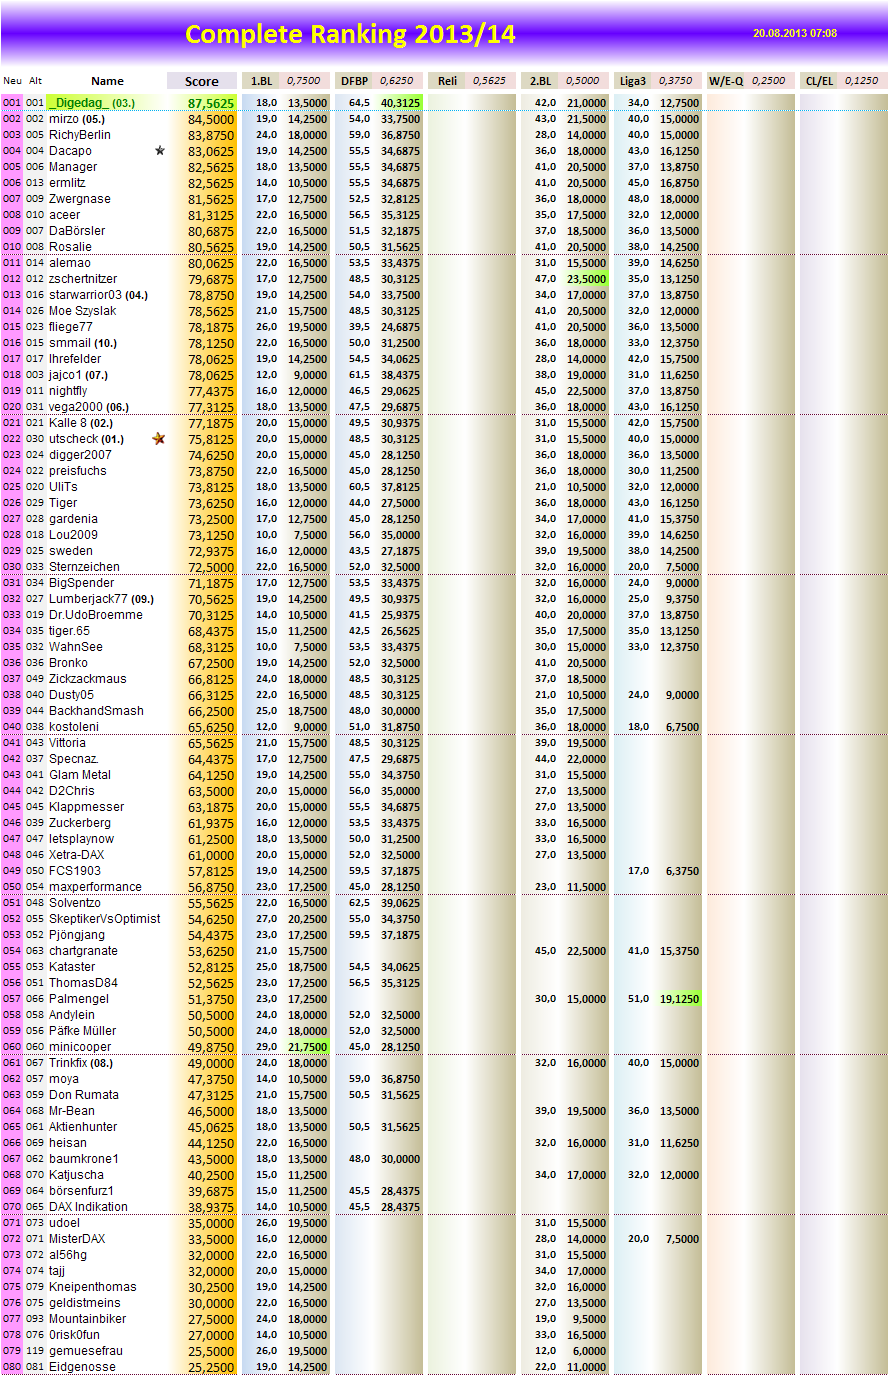Select the name SkeptikerVsOptimist
The height and width of the screenshot is (1375, 888).
click(x=105, y=919)
